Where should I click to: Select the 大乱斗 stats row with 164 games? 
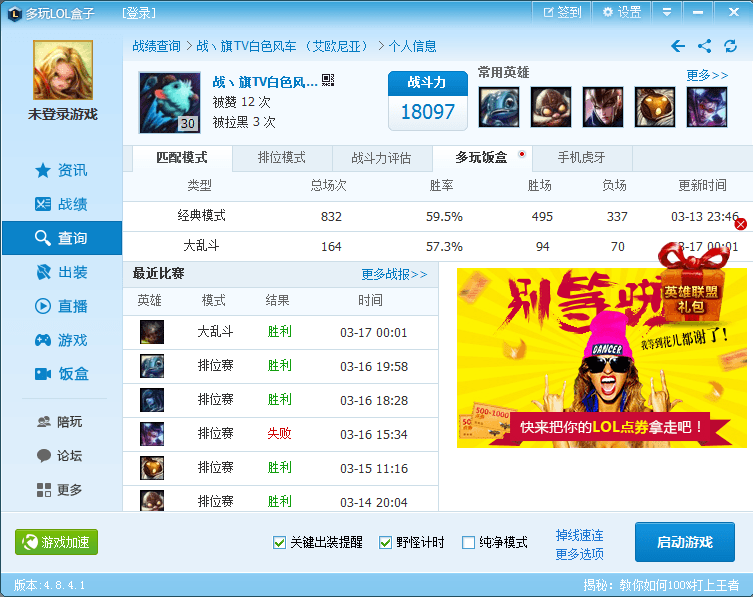[437, 247]
